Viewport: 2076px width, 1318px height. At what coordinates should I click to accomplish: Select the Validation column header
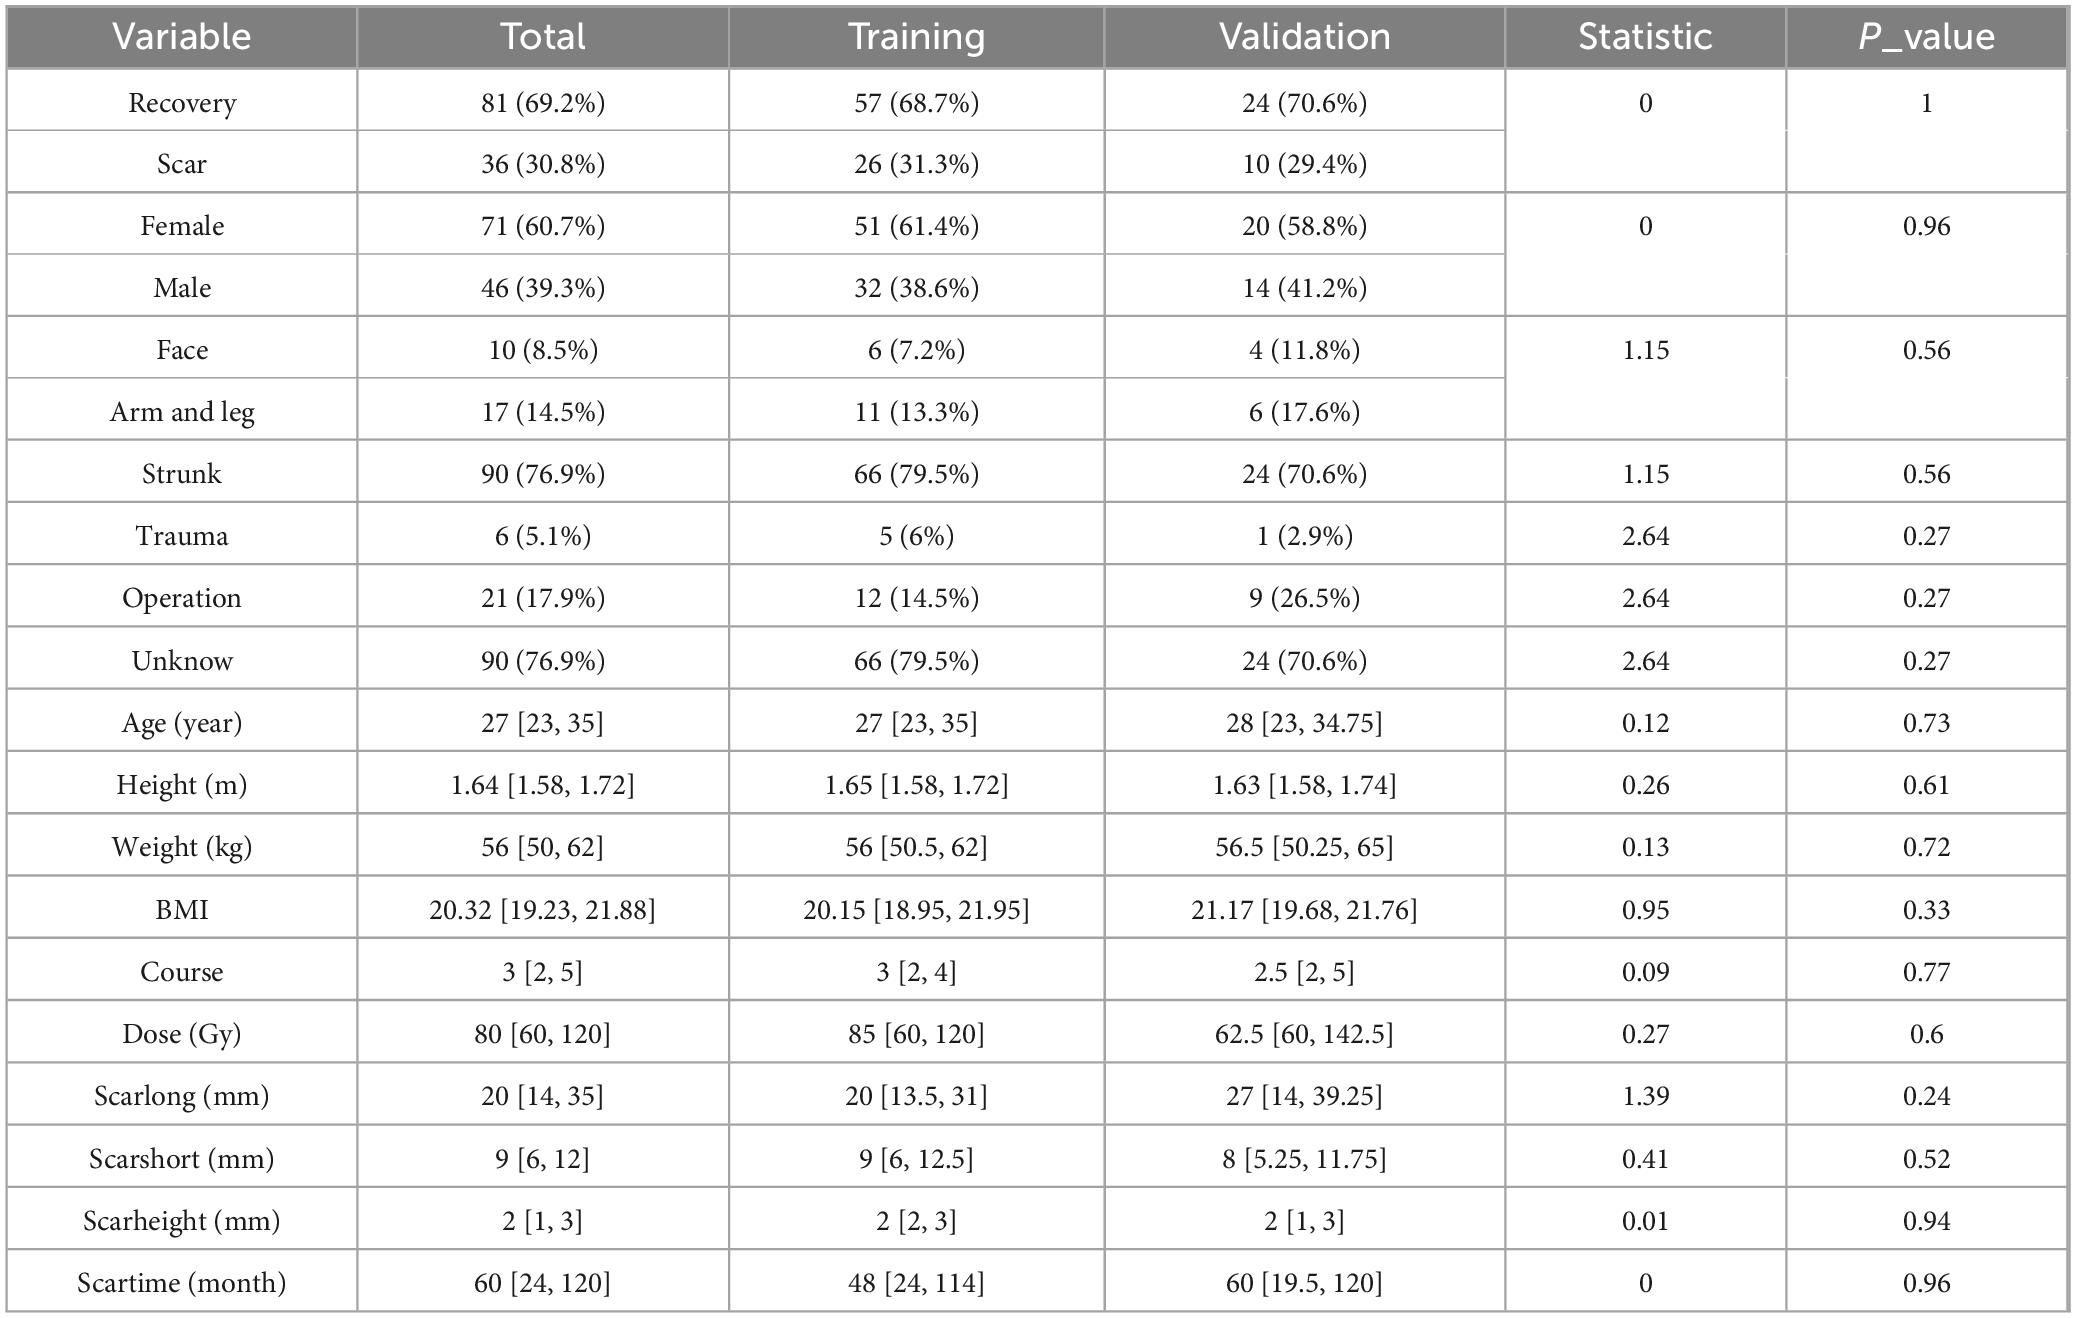pos(1305,37)
